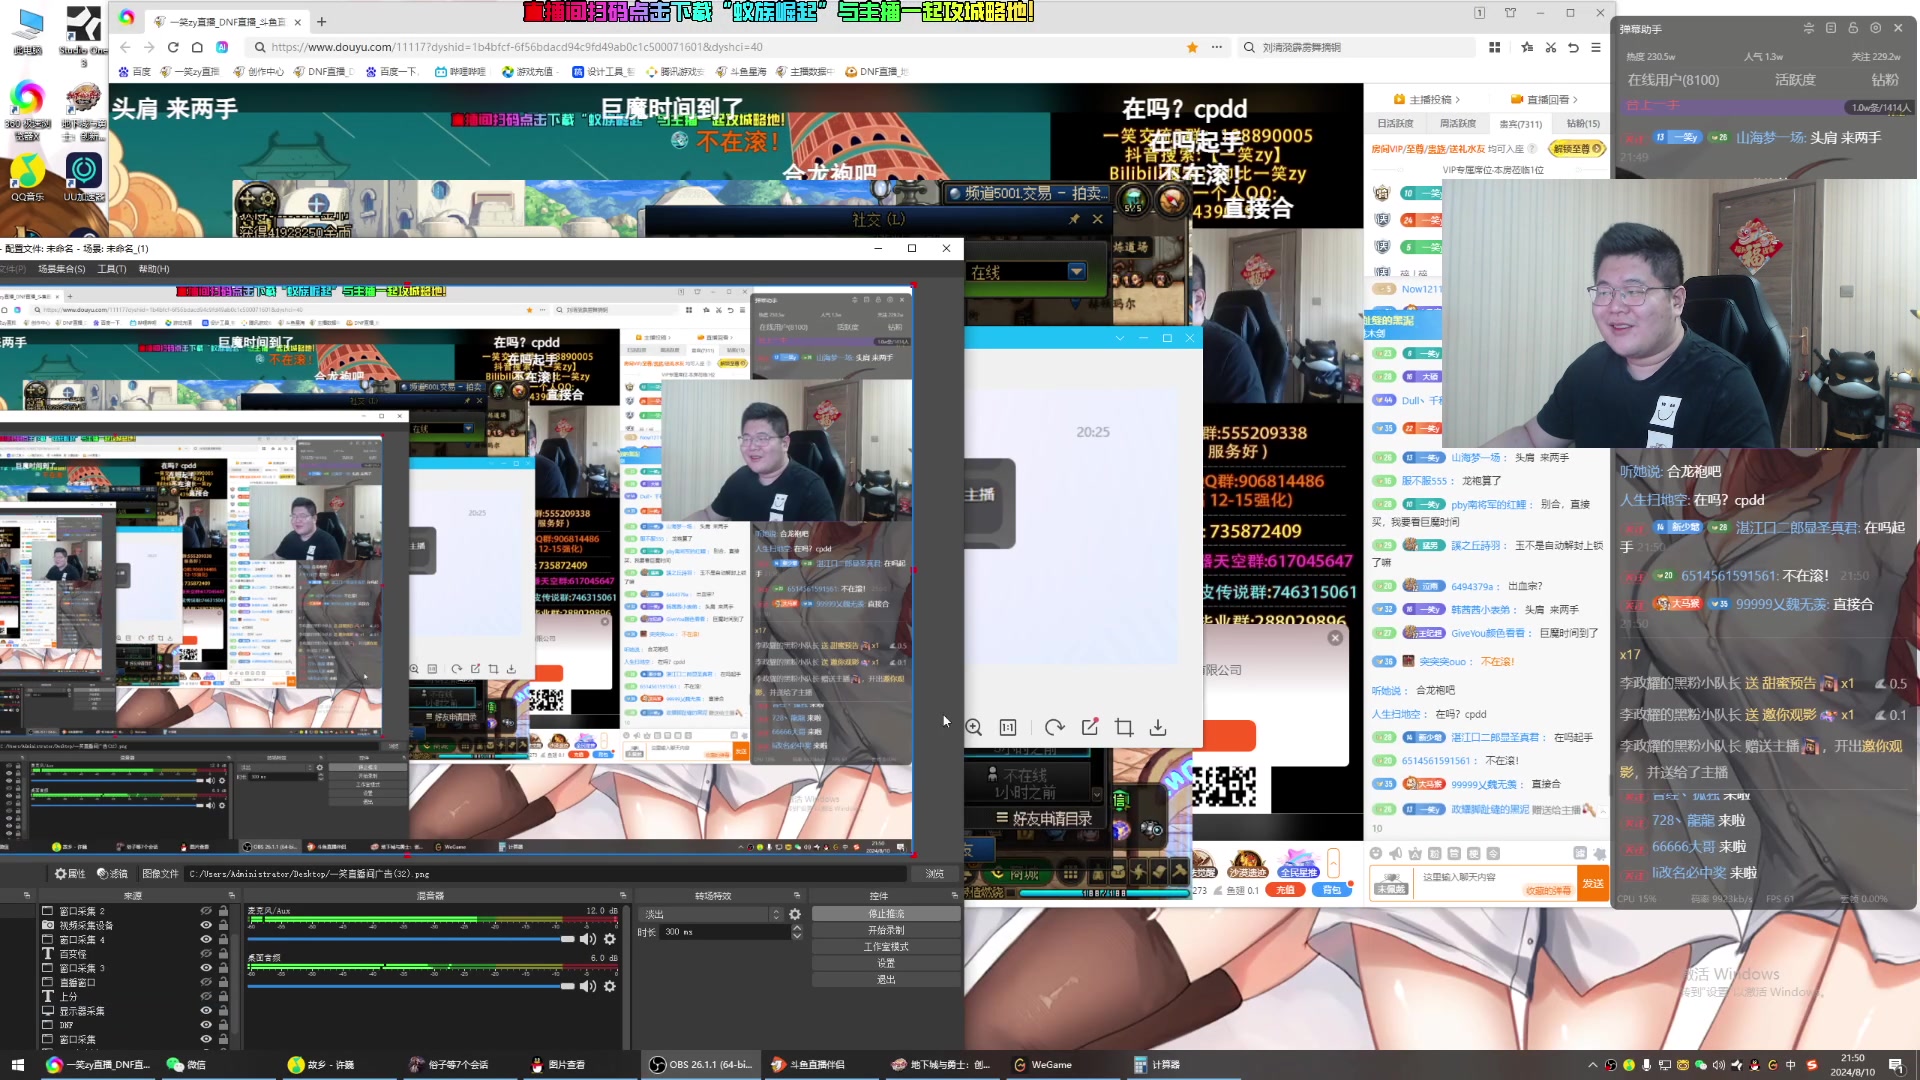Switch to 日活跃度 tab
This screenshot has height=1080, width=1920.
click(x=1396, y=124)
